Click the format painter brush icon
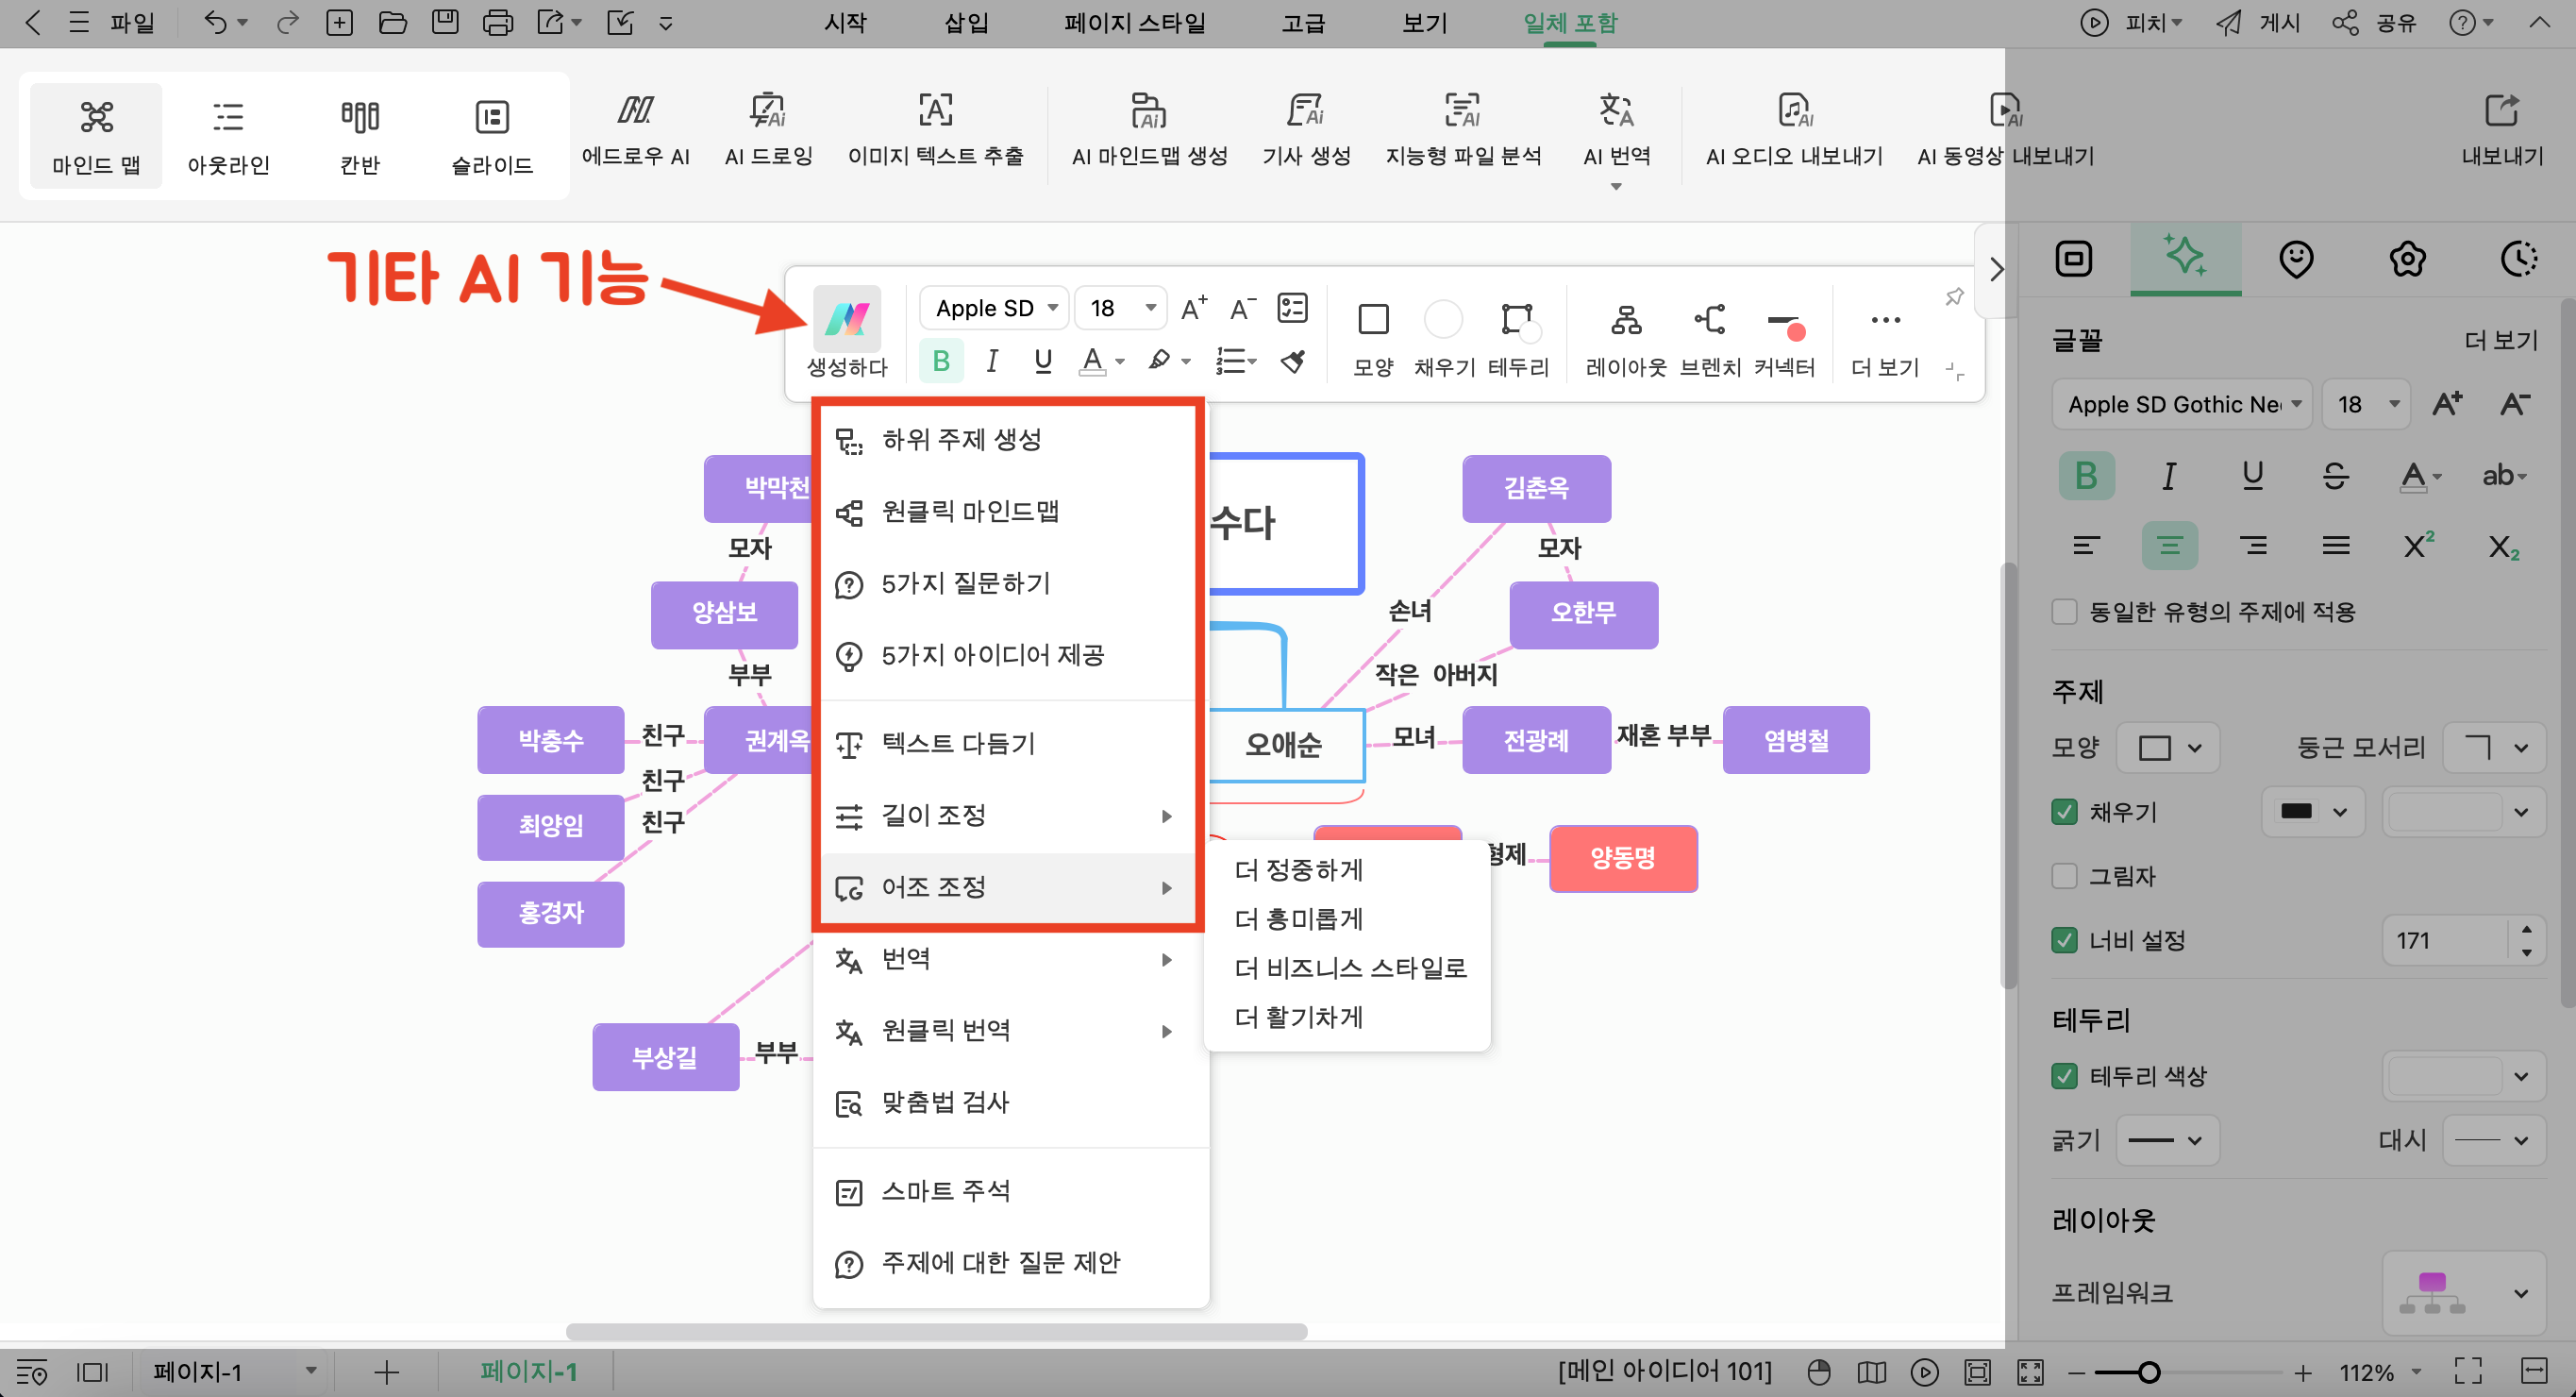Screen dimensions: 2576x1397 (1293, 361)
